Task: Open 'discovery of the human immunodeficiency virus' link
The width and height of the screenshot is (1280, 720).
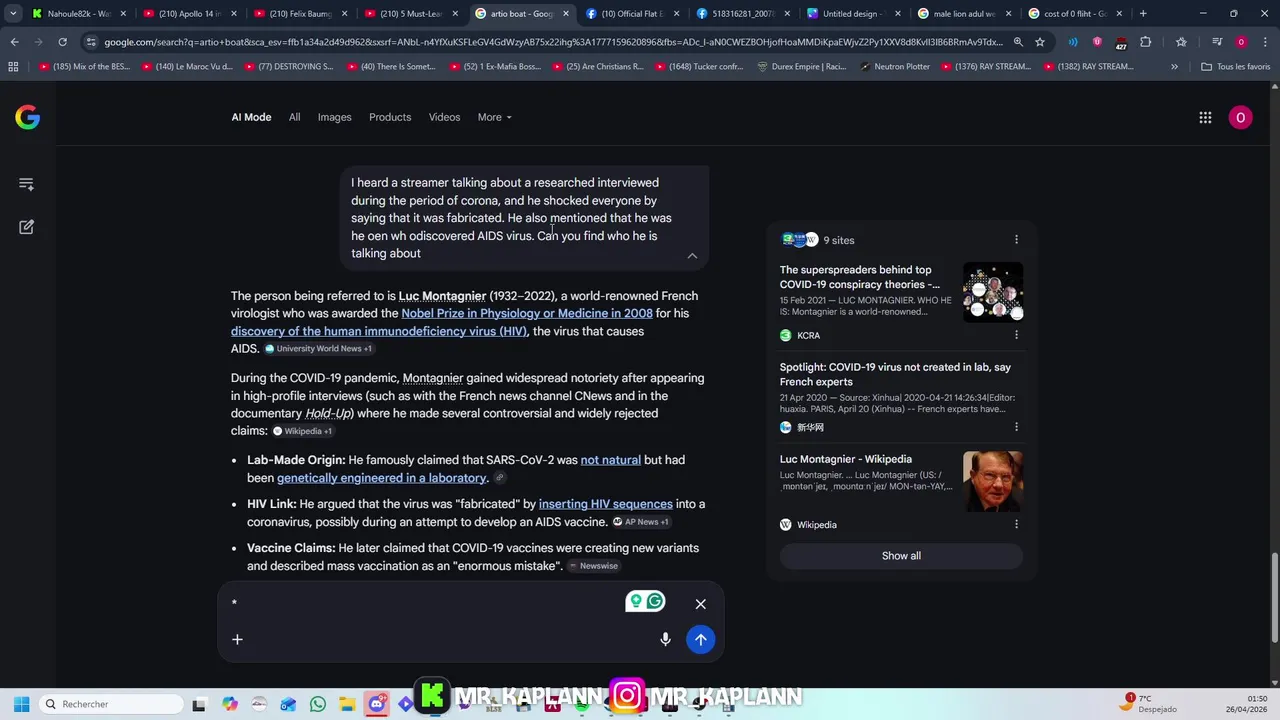Action: [x=379, y=331]
